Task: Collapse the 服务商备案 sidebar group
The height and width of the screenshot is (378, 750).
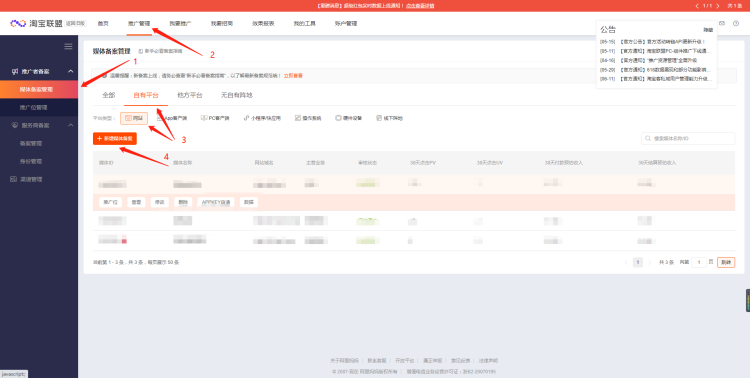Action: tap(71, 125)
